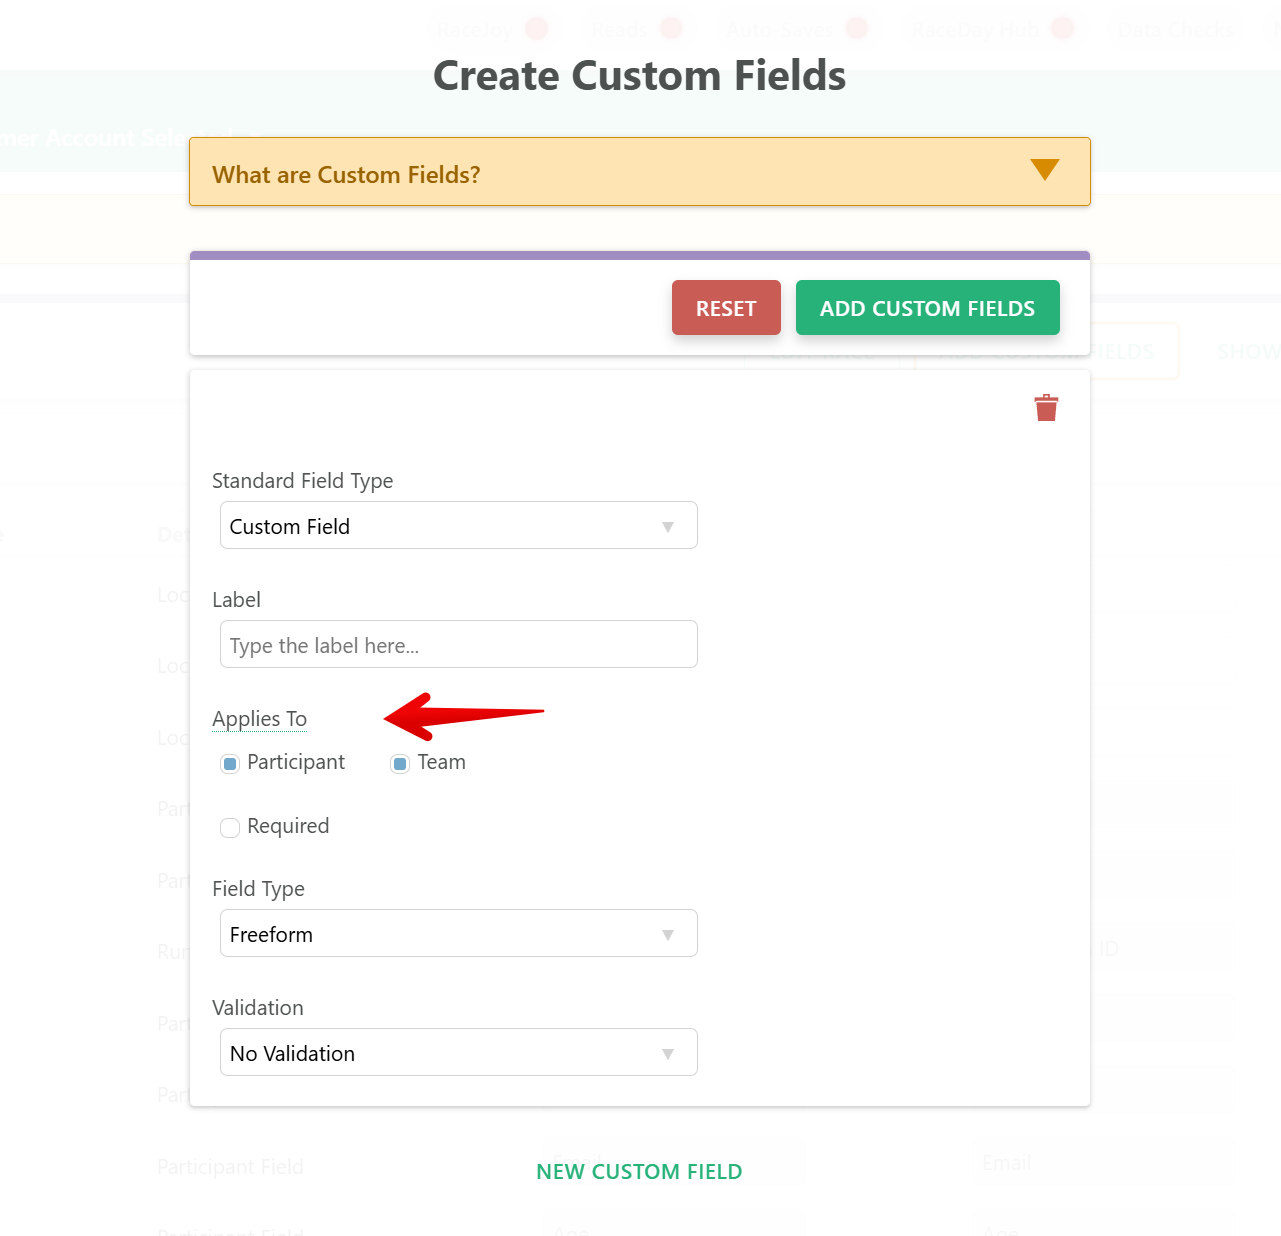Toggle the Participant checkbox

[x=230, y=764]
